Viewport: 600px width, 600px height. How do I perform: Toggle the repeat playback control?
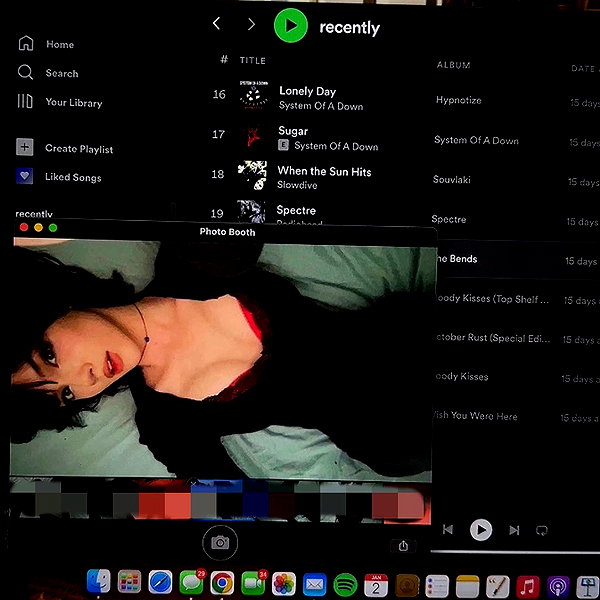point(542,530)
